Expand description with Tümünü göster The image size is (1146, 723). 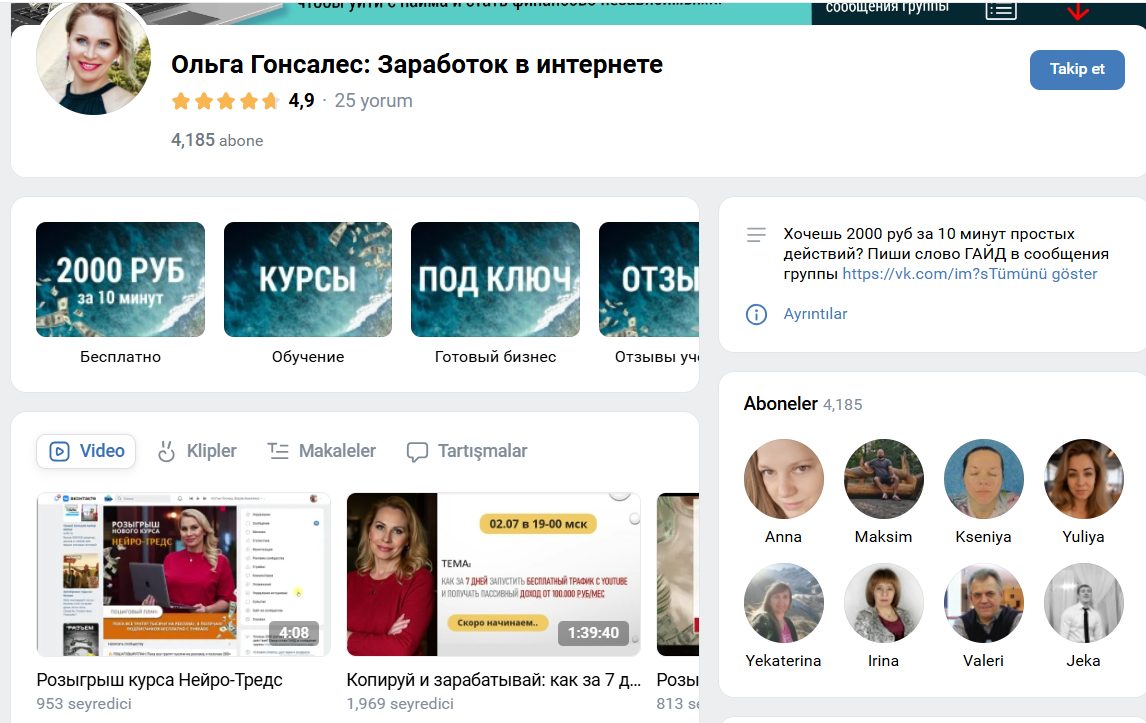pyautogui.click(x=1044, y=273)
